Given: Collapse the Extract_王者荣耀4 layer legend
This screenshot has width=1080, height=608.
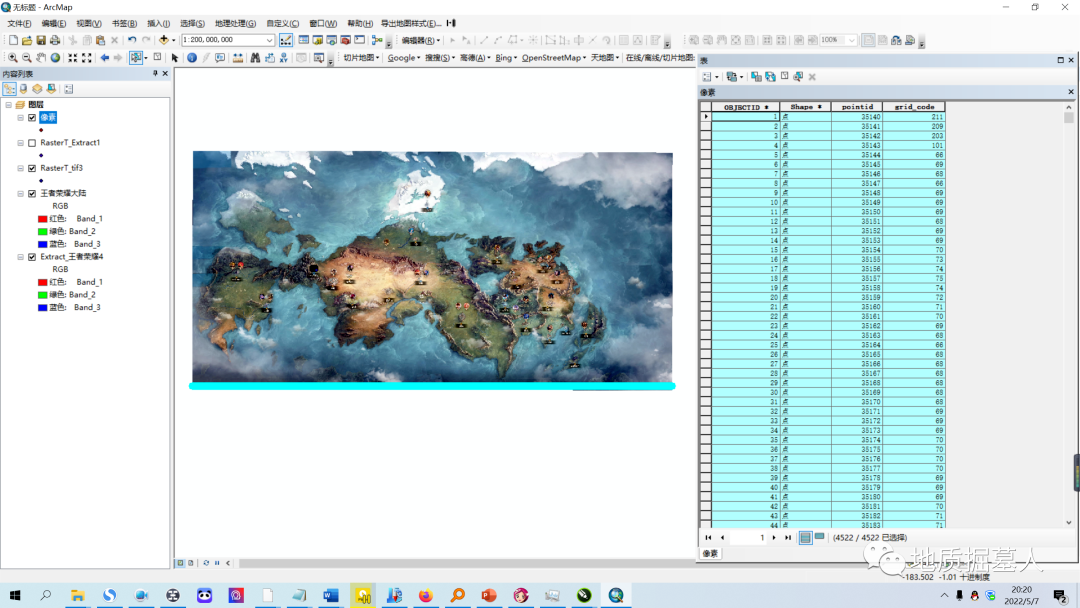Looking at the screenshot, I should (x=21, y=257).
